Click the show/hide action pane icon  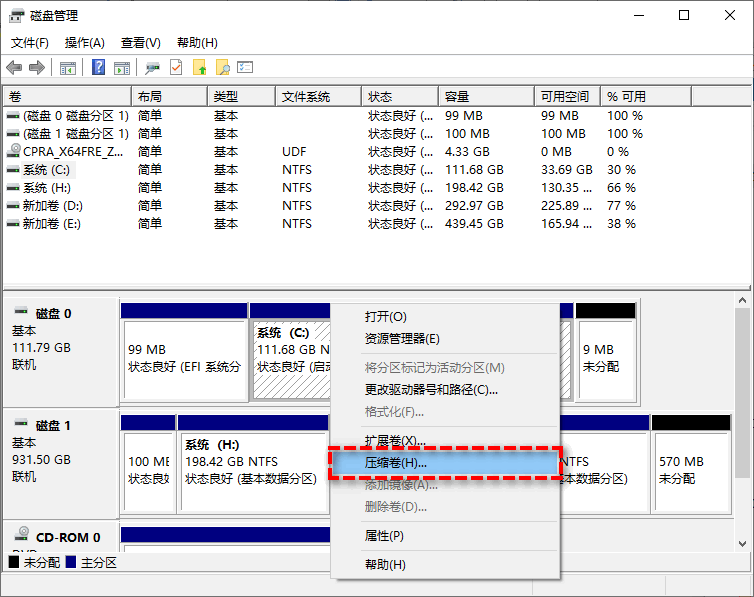tap(121, 68)
